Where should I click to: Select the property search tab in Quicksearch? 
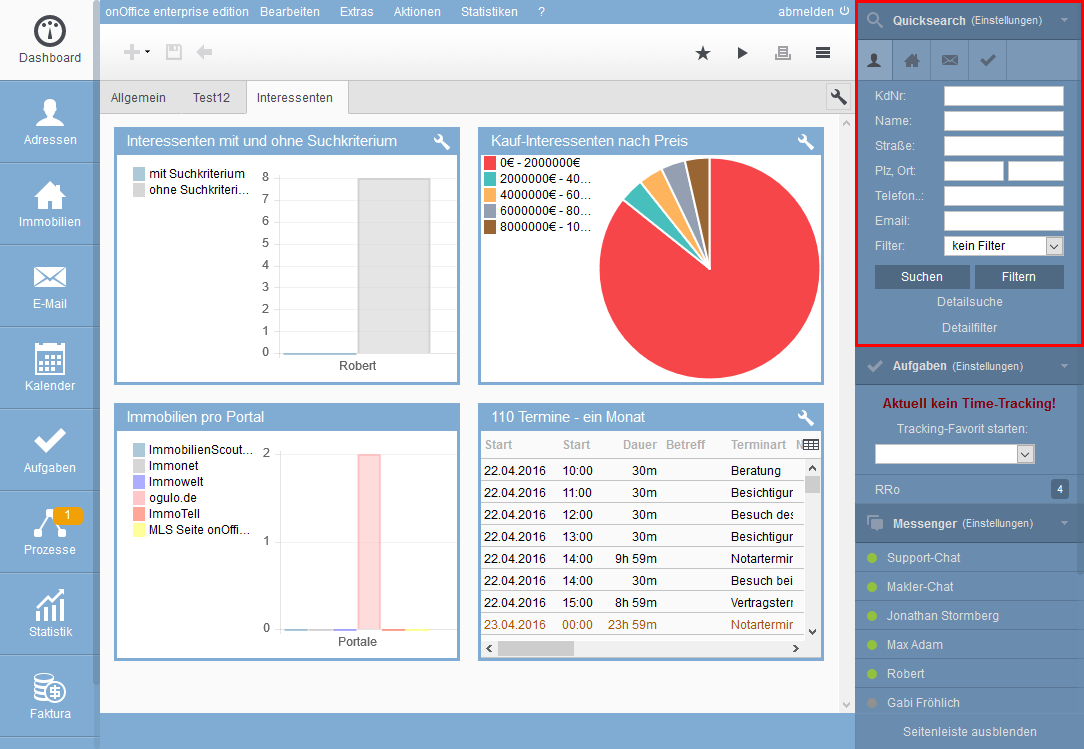[x=912, y=60]
